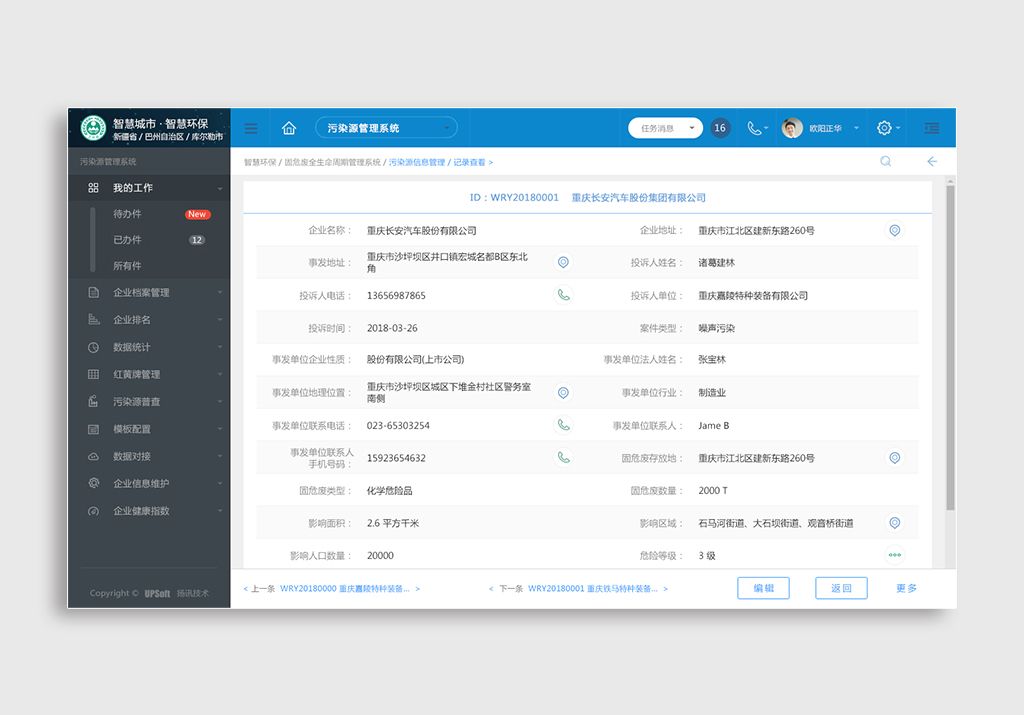Expand the 欧阳正华 user menu arrow
Image resolution: width=1024 pixels, height=715 pixels.
(x=856, y=128)
